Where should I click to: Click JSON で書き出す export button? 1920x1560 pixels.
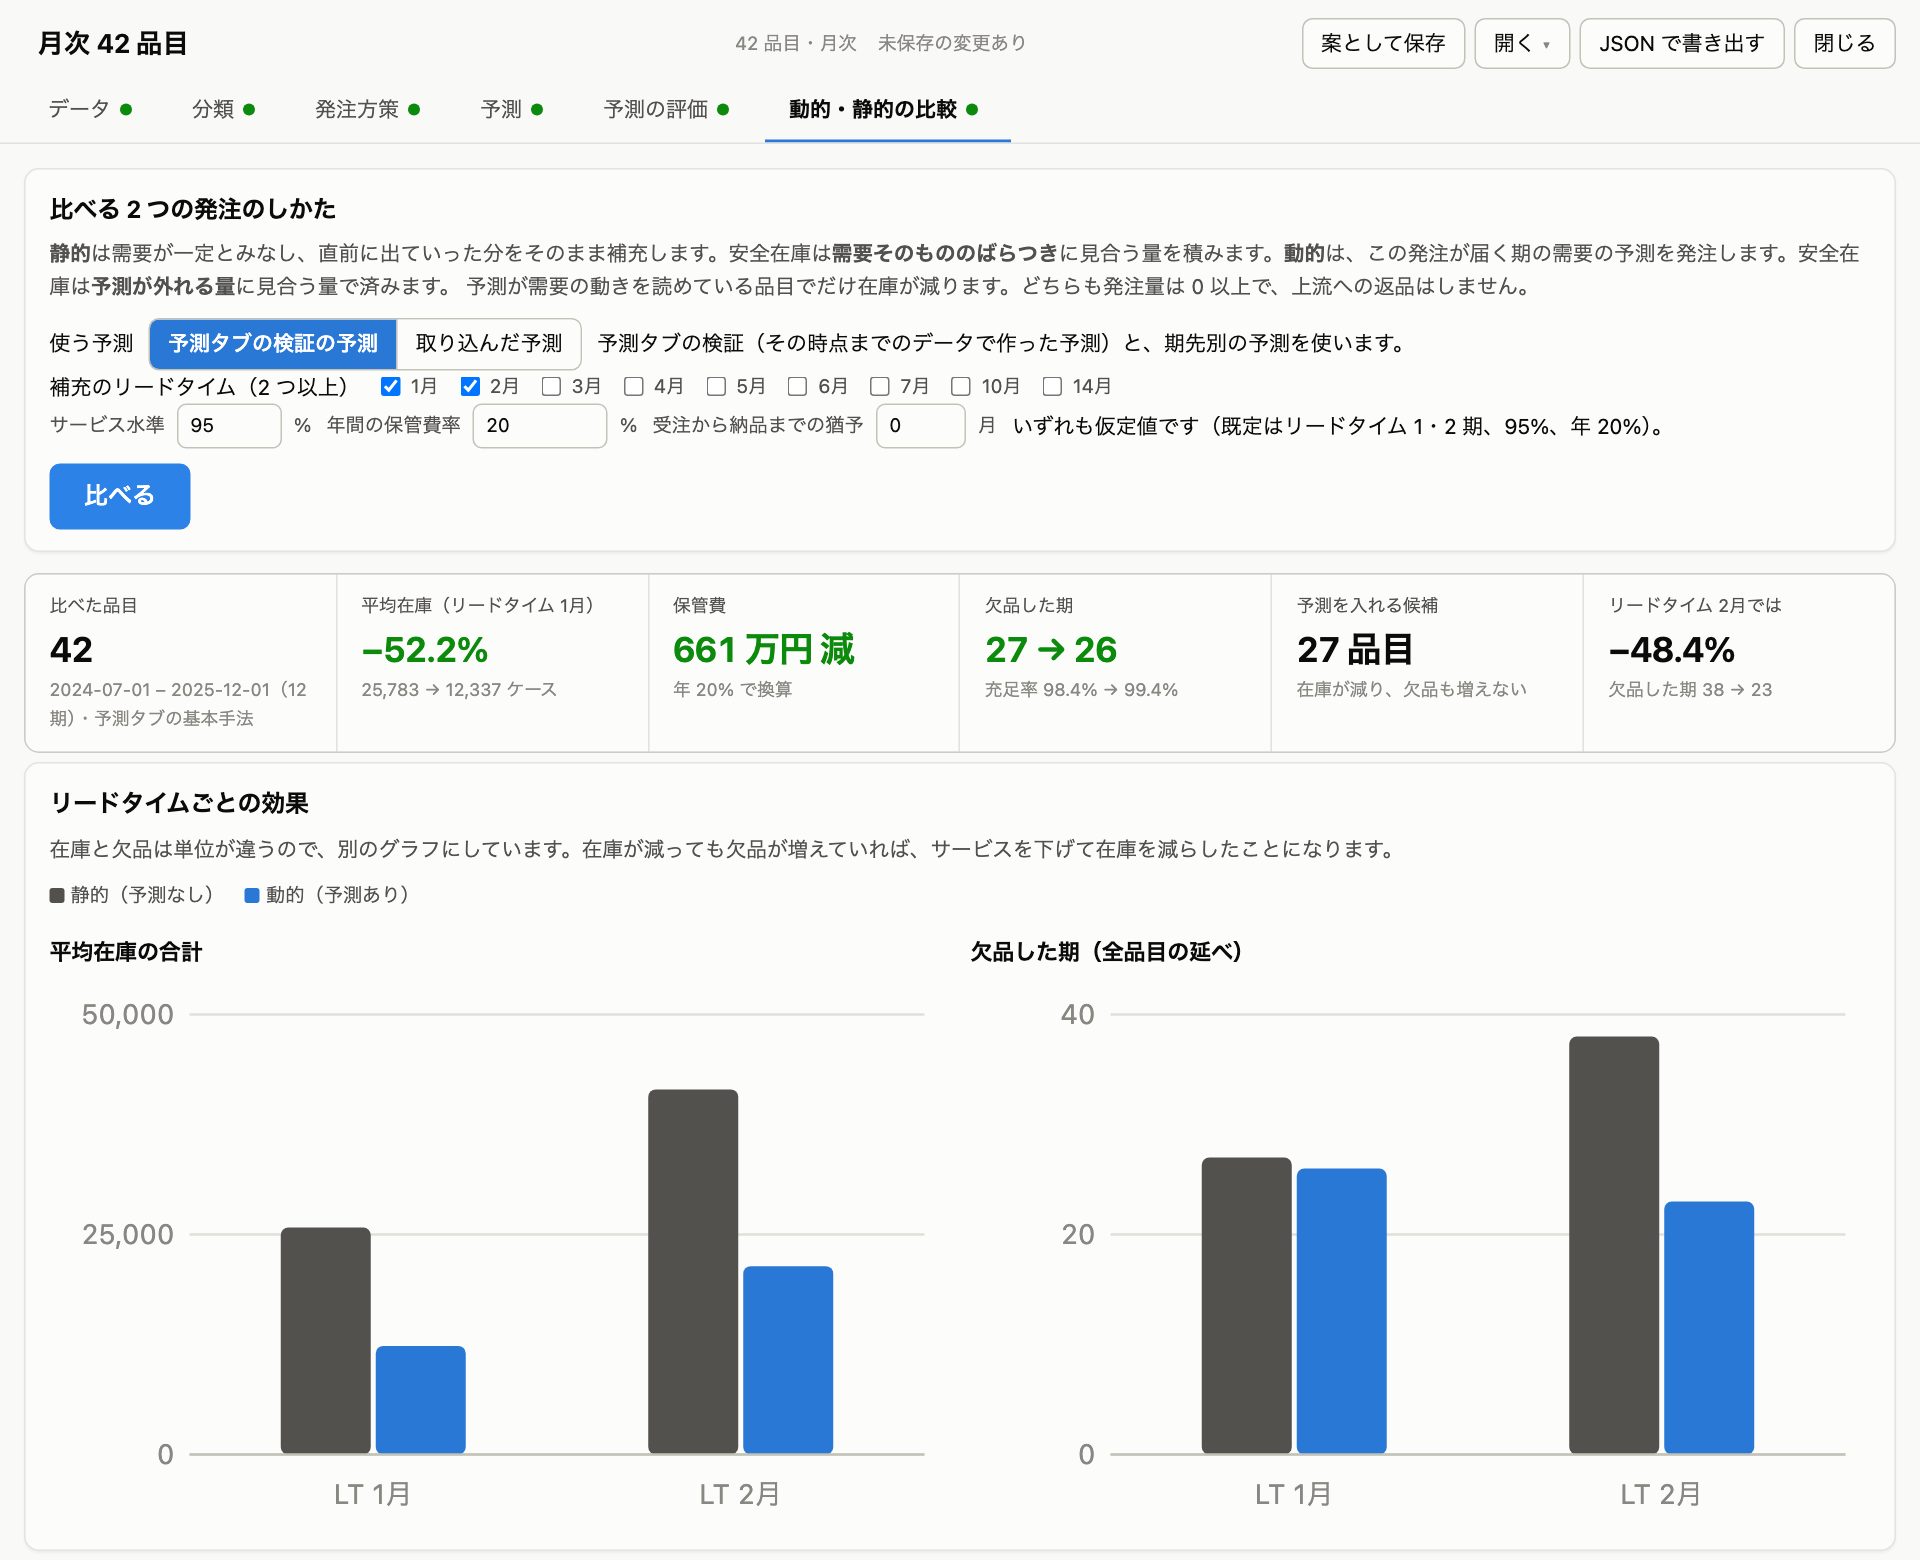click(x=1681, y=43)
